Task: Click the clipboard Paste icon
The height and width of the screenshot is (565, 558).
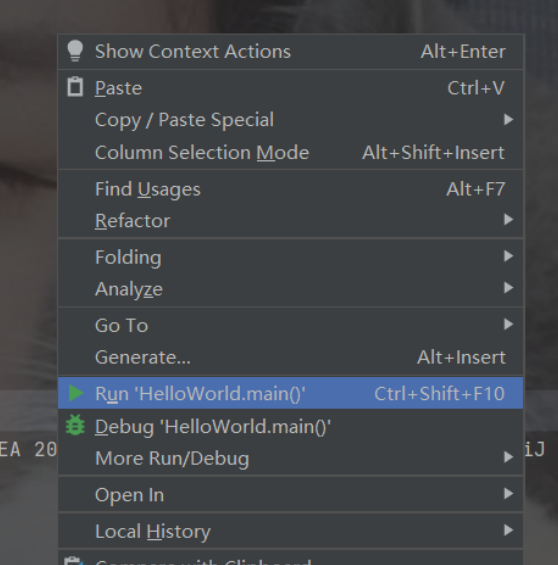Action: coord(75,87)
